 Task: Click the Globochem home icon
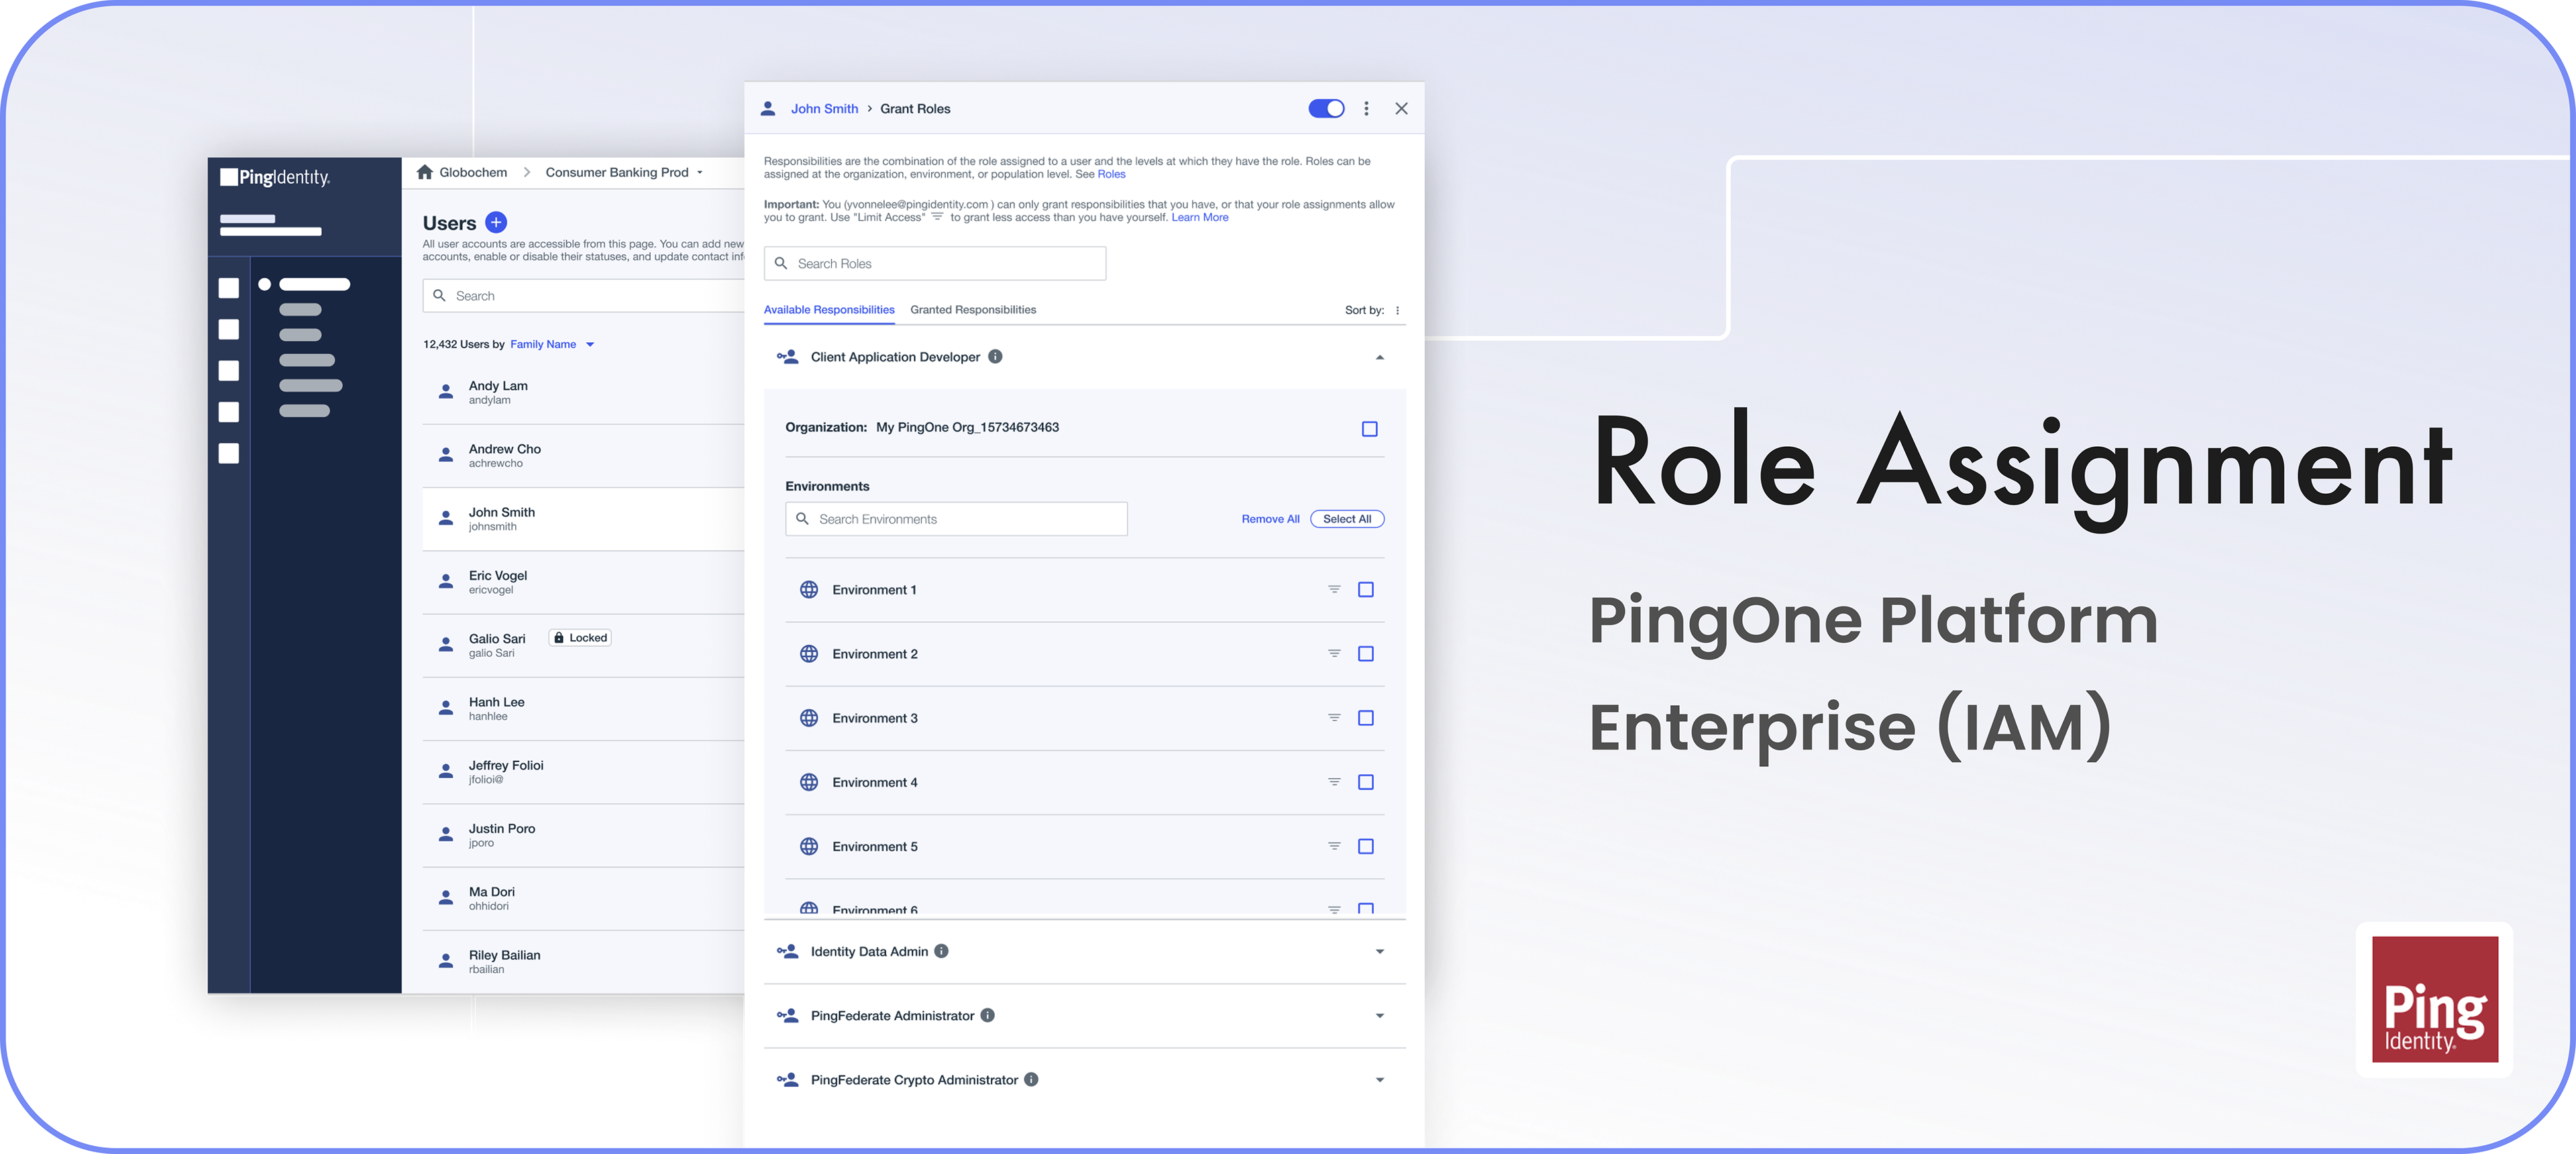pos(425,172)
